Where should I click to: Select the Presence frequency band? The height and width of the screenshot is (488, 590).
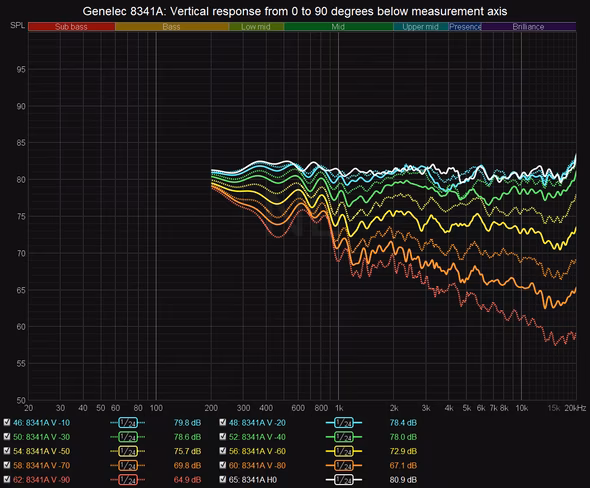(x=465, y=27)
